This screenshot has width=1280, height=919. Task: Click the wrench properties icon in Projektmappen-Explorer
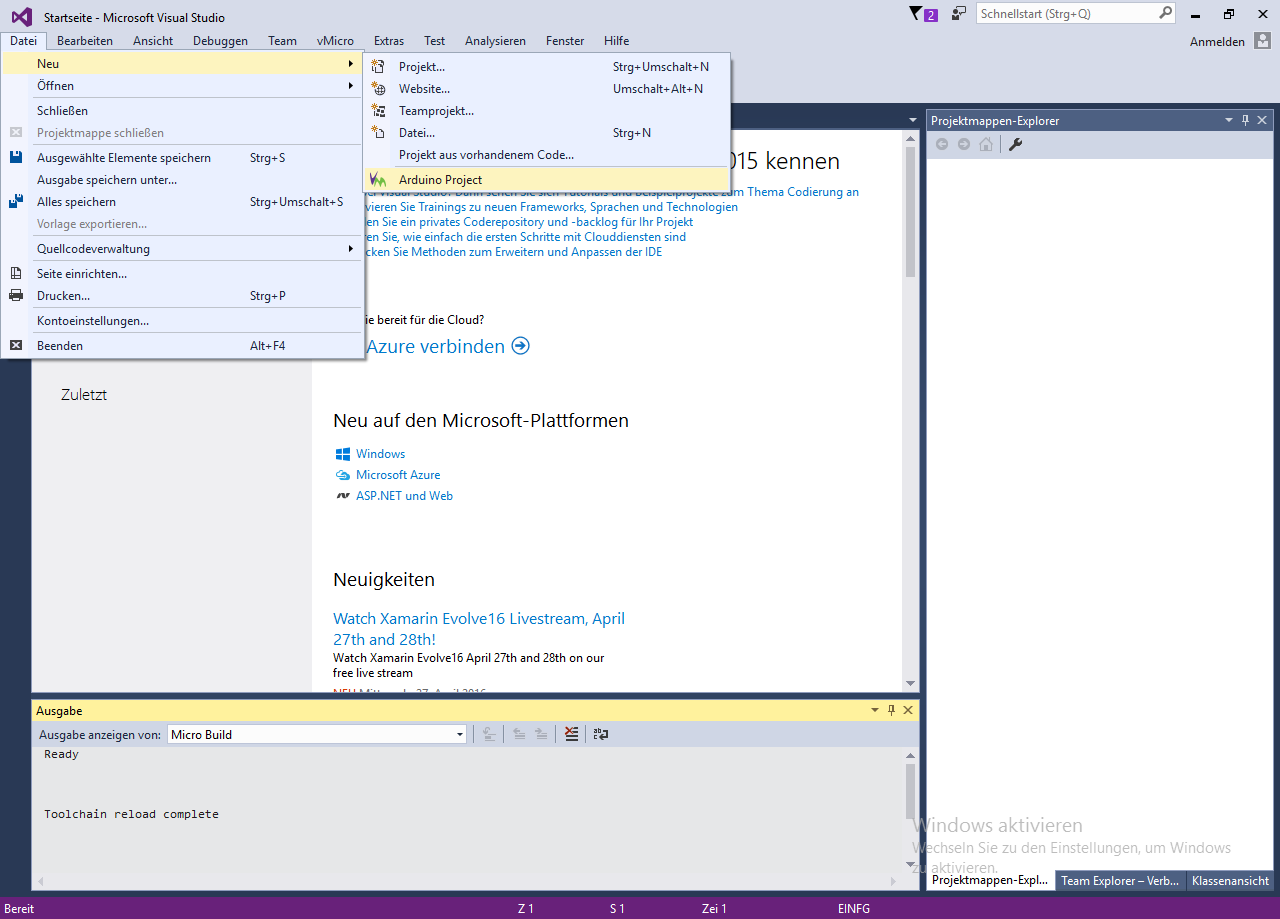(x=1015, y=144)
